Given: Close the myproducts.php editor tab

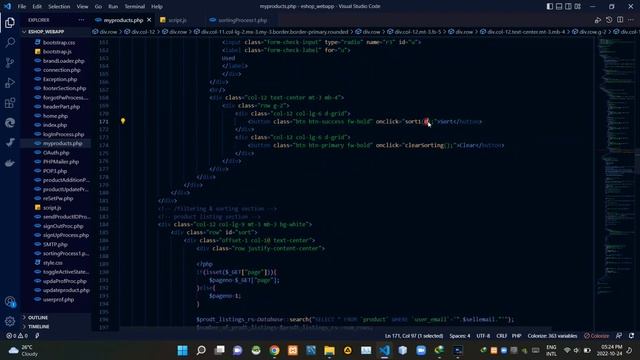Looking at the screenshot, I should tap(149, 20).
